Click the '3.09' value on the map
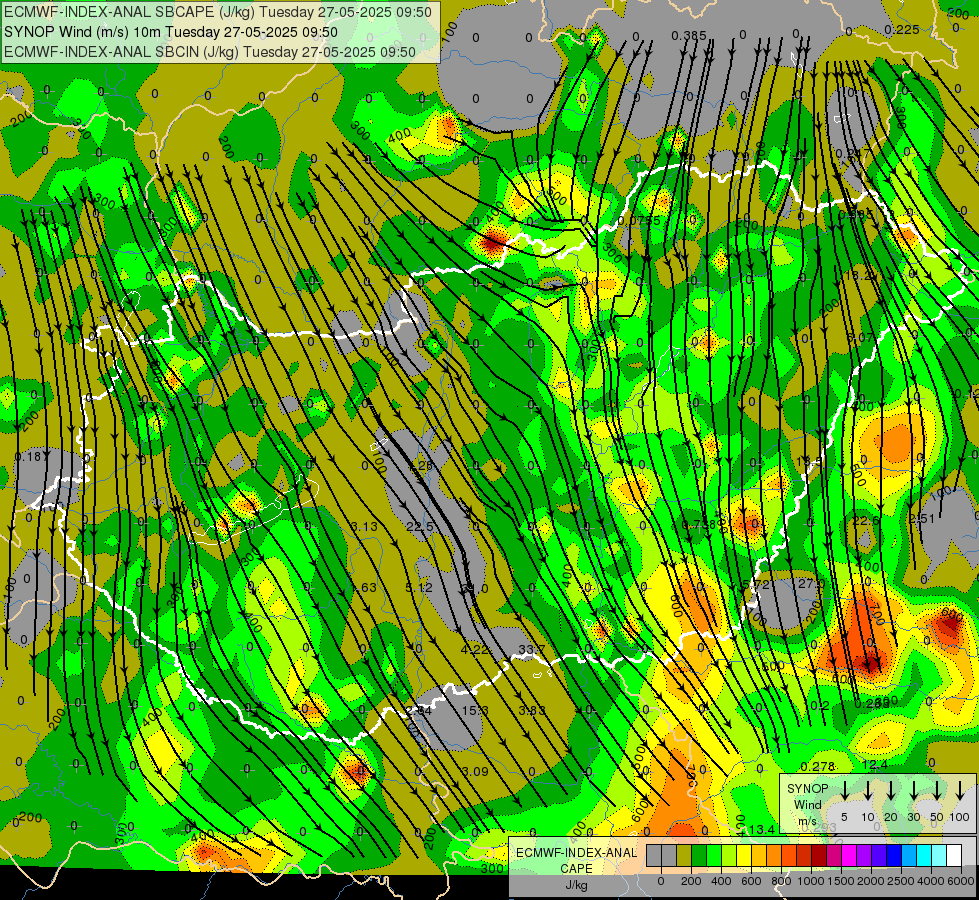The height and width of the screenshot is (900, 979). (475, 771)
